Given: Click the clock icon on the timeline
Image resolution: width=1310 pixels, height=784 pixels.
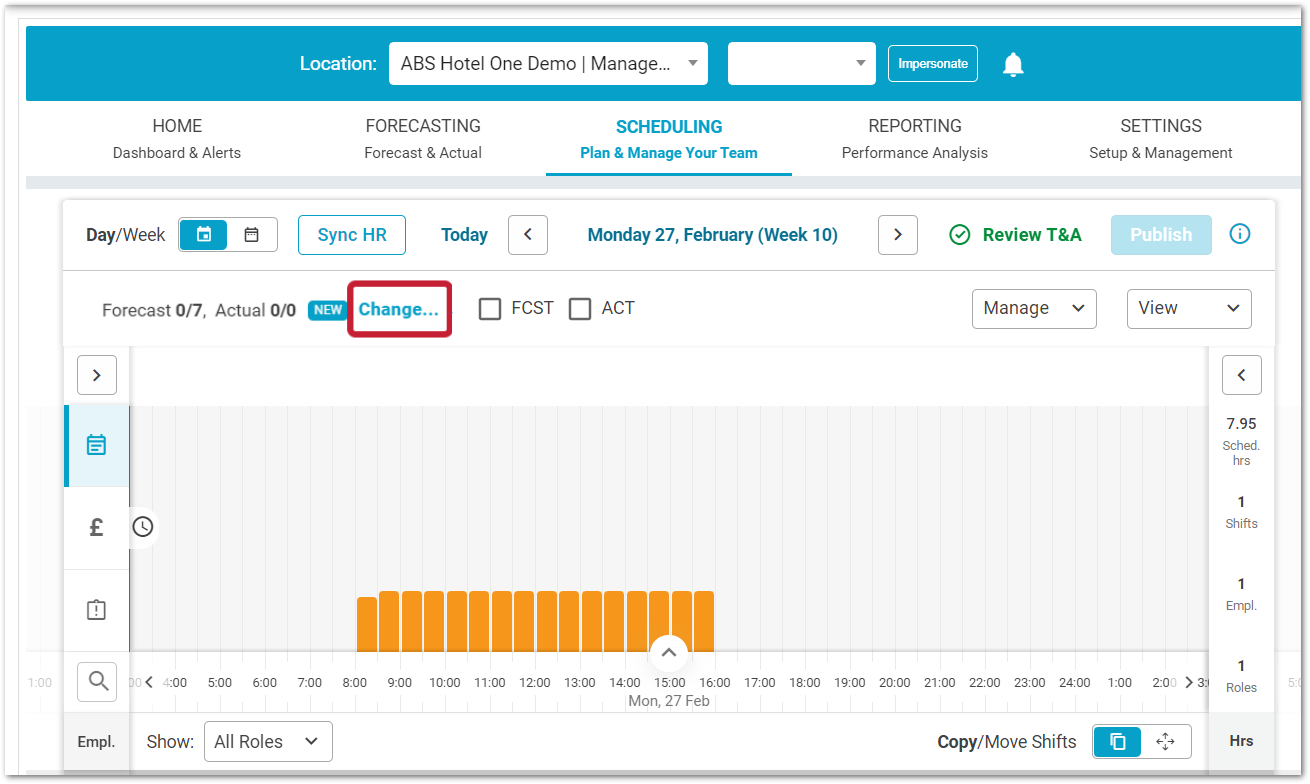Looking at the screenshot, I should pos(143,527).
